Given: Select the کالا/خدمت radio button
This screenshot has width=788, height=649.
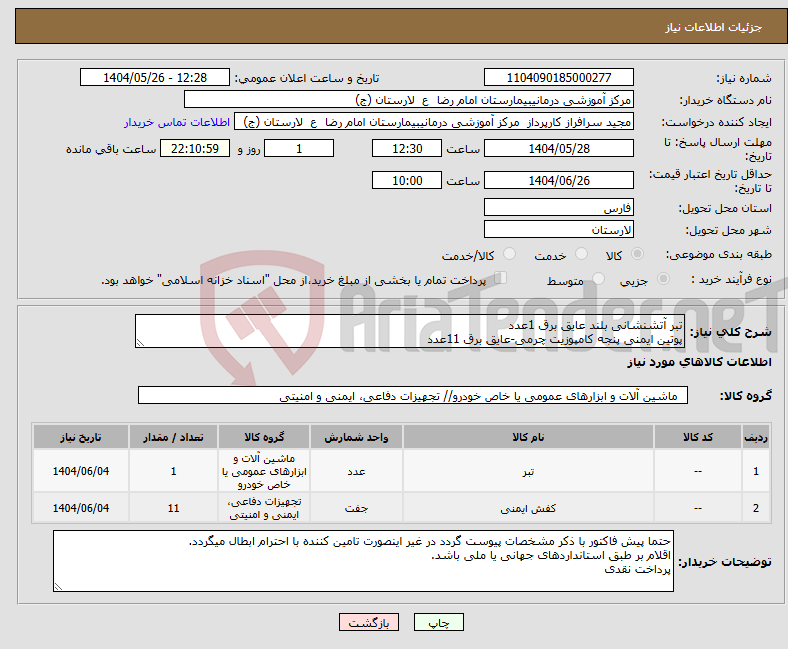Looking at the screenshot, I should tap(510, 254).
